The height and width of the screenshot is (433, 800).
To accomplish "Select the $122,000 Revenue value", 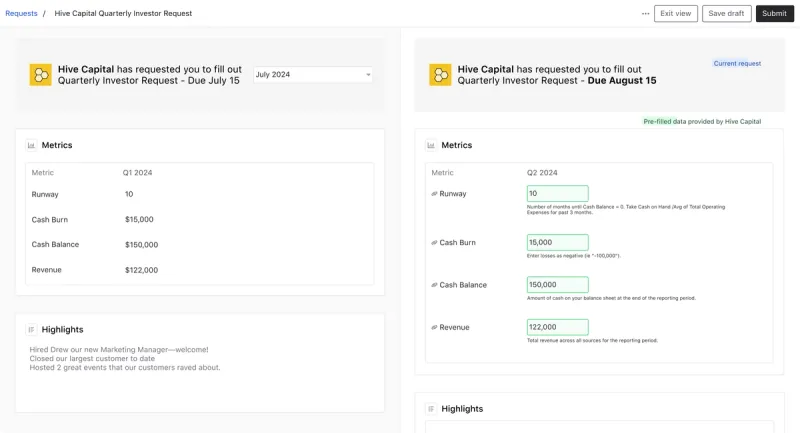I will [141, 270].
